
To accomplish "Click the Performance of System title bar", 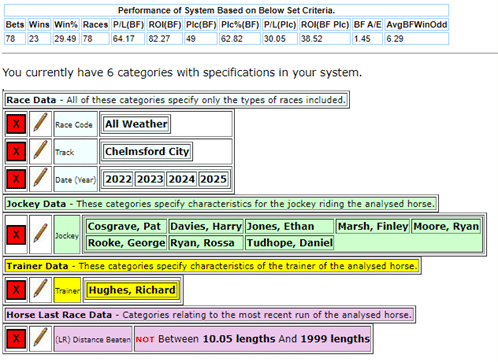I will click(226, 10).
